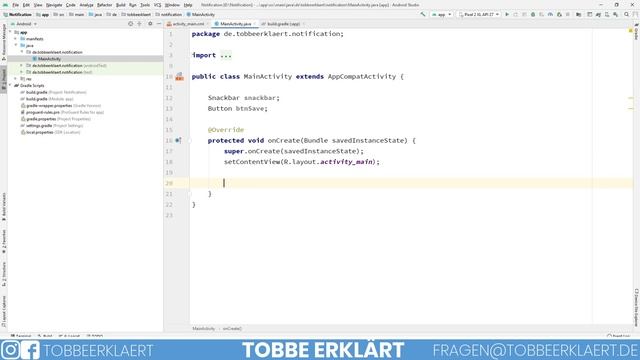Click onCreate() in the editor's bottom breadcrumb
This screenshot has height=360, width=640.
tap(232, 328)
